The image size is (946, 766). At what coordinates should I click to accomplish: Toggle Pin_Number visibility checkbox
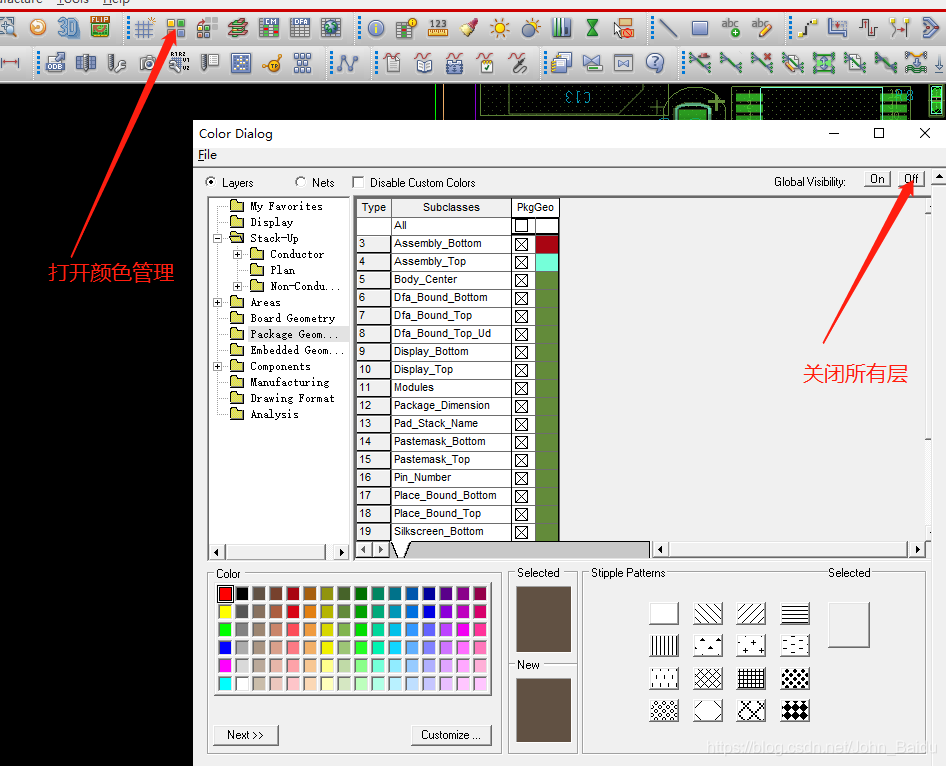pyautogui.click(x=522, y=478)
